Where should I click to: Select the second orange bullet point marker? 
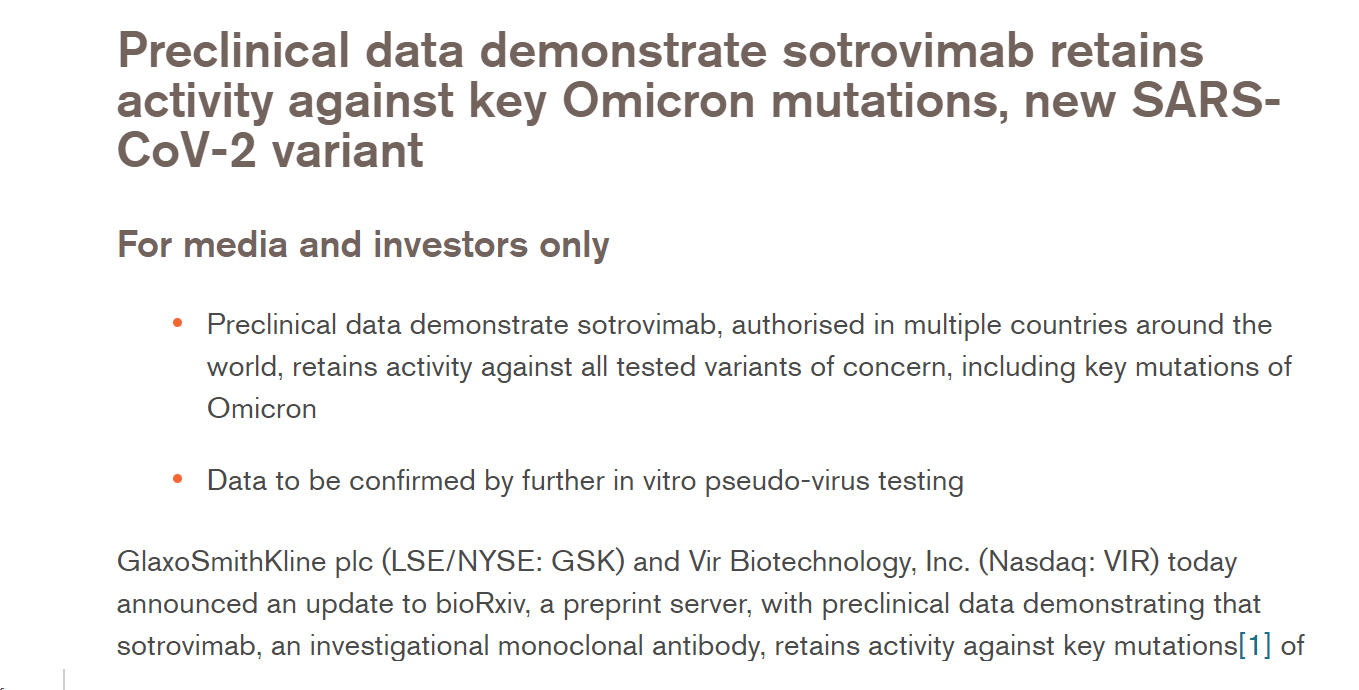pos(178,479)
